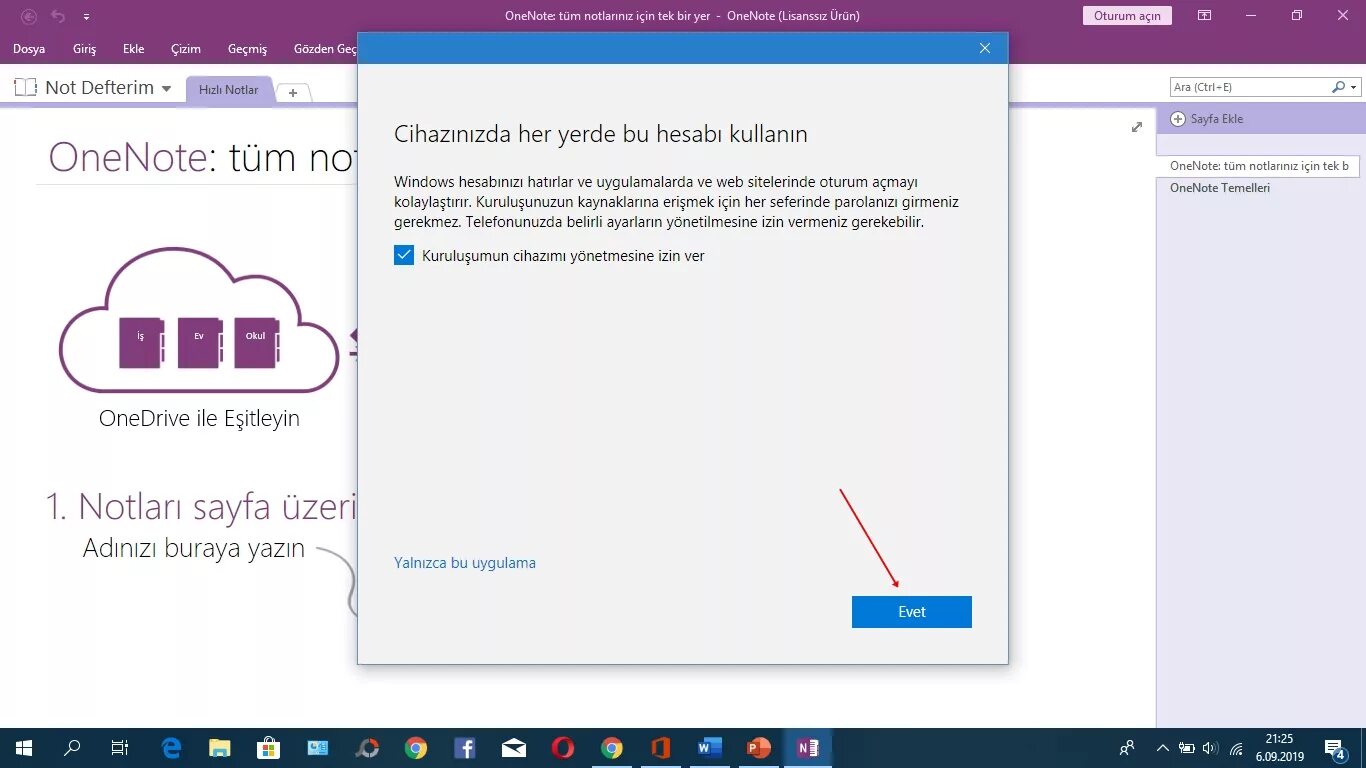
Task: Open the Chrome icon next to Office
Action: point(612,748)
